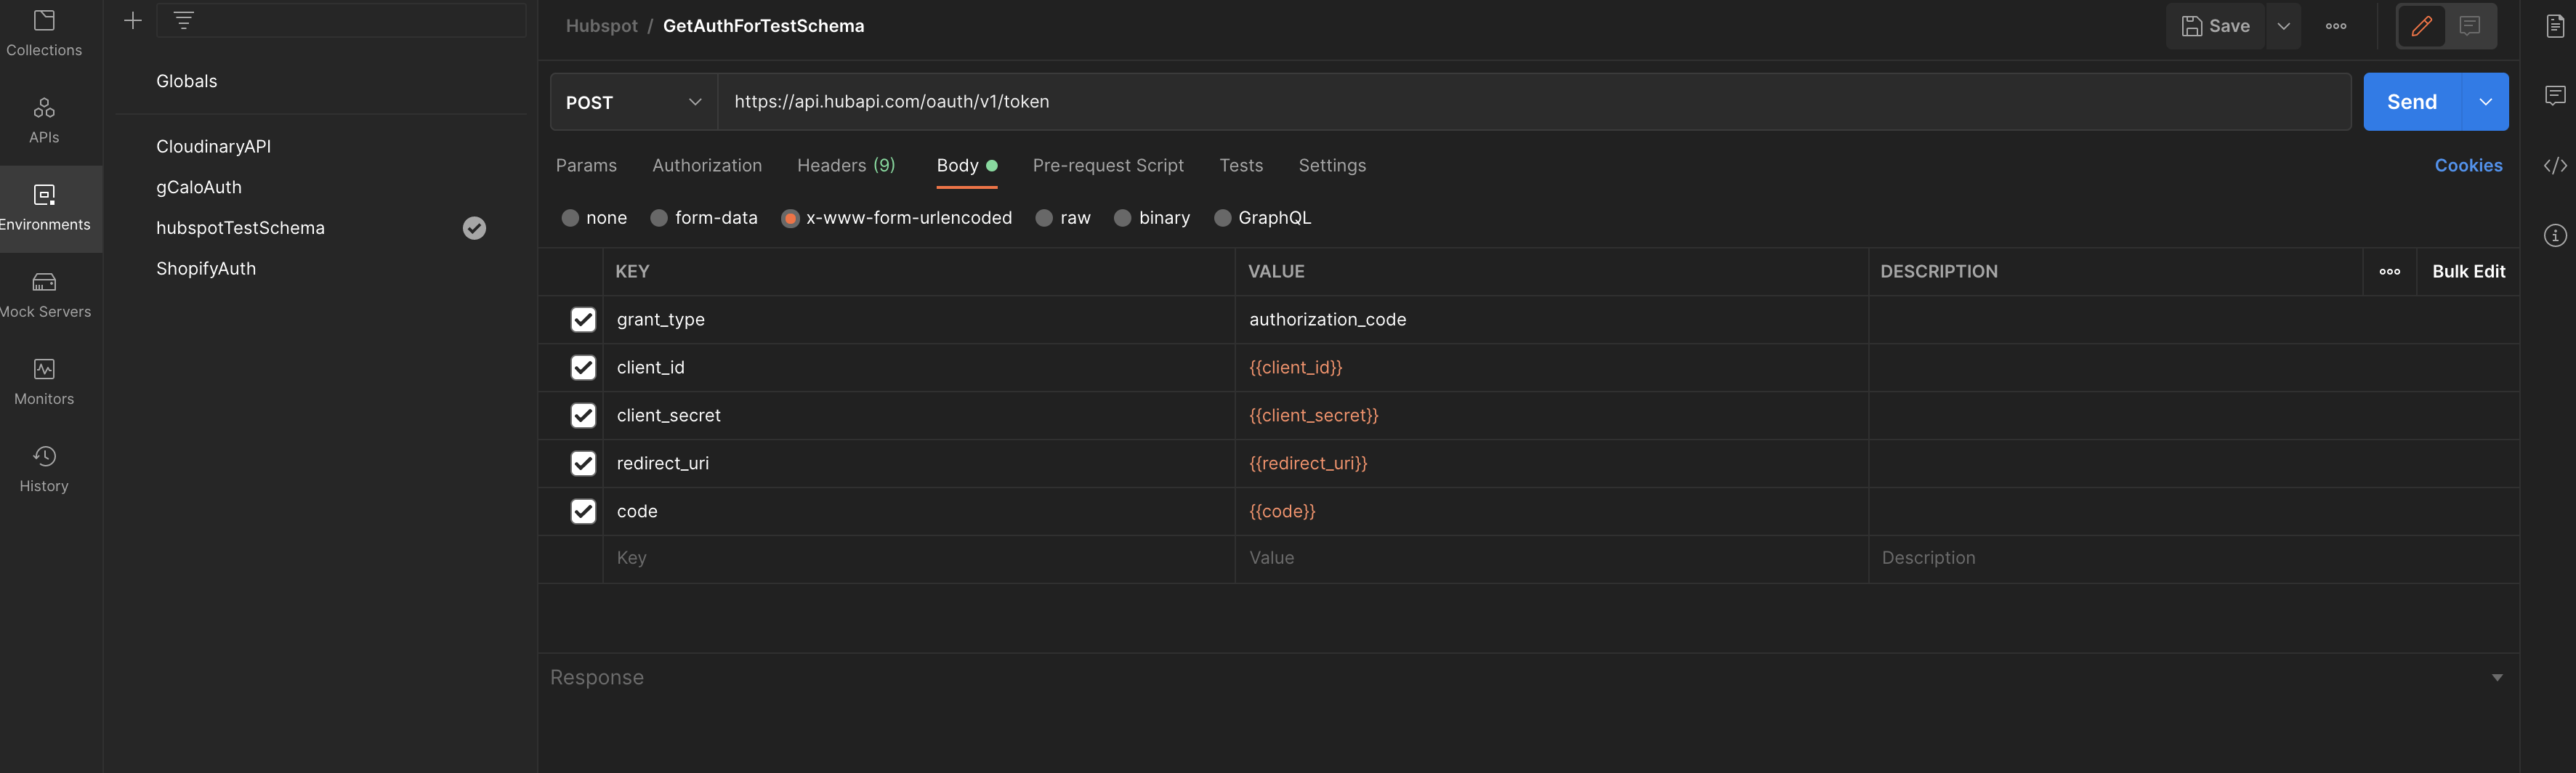Click the empty Value placeholder cell
This screenshot has width=2576, height=773.
tap(1551, 558)
